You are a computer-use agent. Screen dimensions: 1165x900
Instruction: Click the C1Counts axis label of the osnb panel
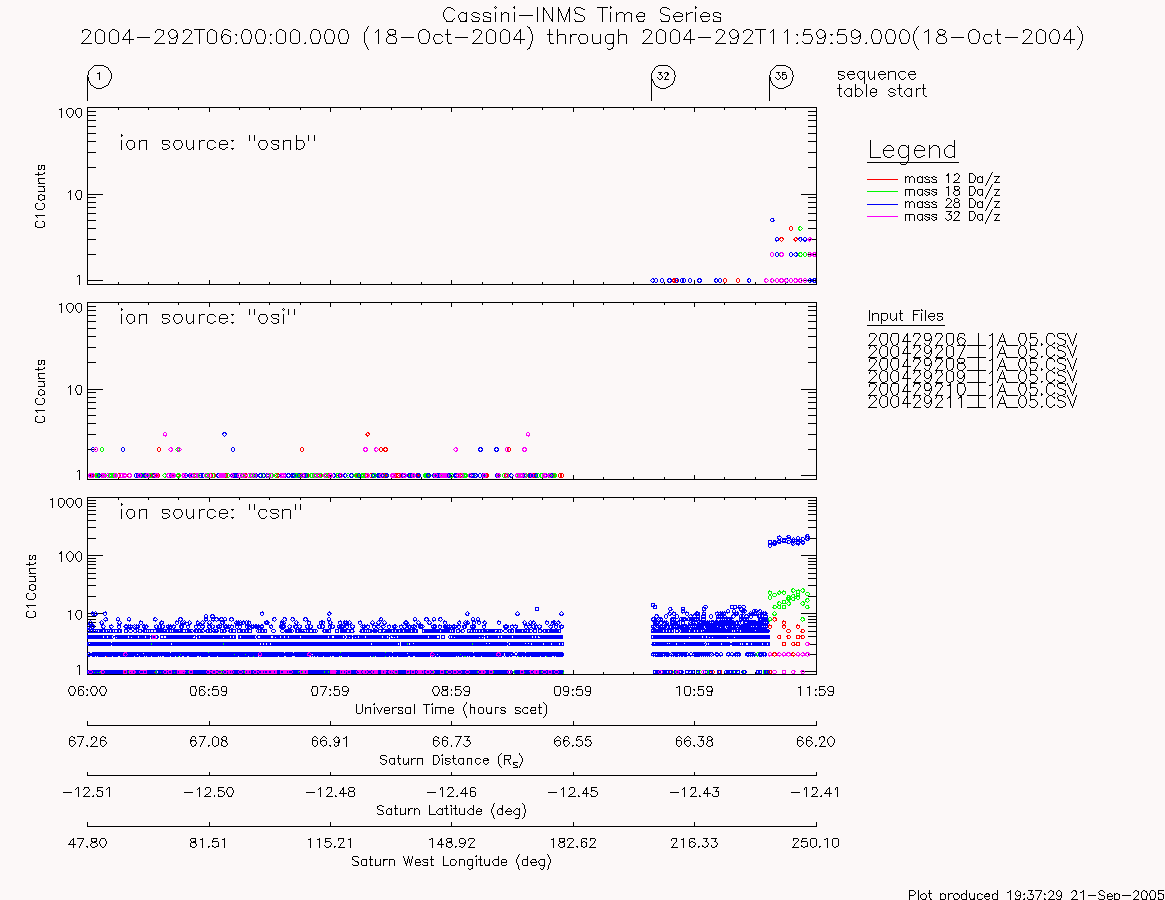40,196
